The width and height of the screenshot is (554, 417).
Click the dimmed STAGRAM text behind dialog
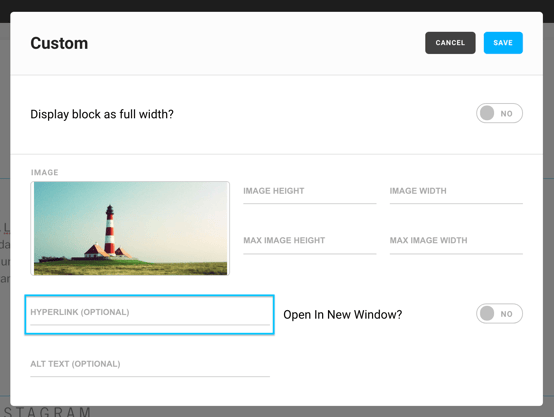click(47, 412)
